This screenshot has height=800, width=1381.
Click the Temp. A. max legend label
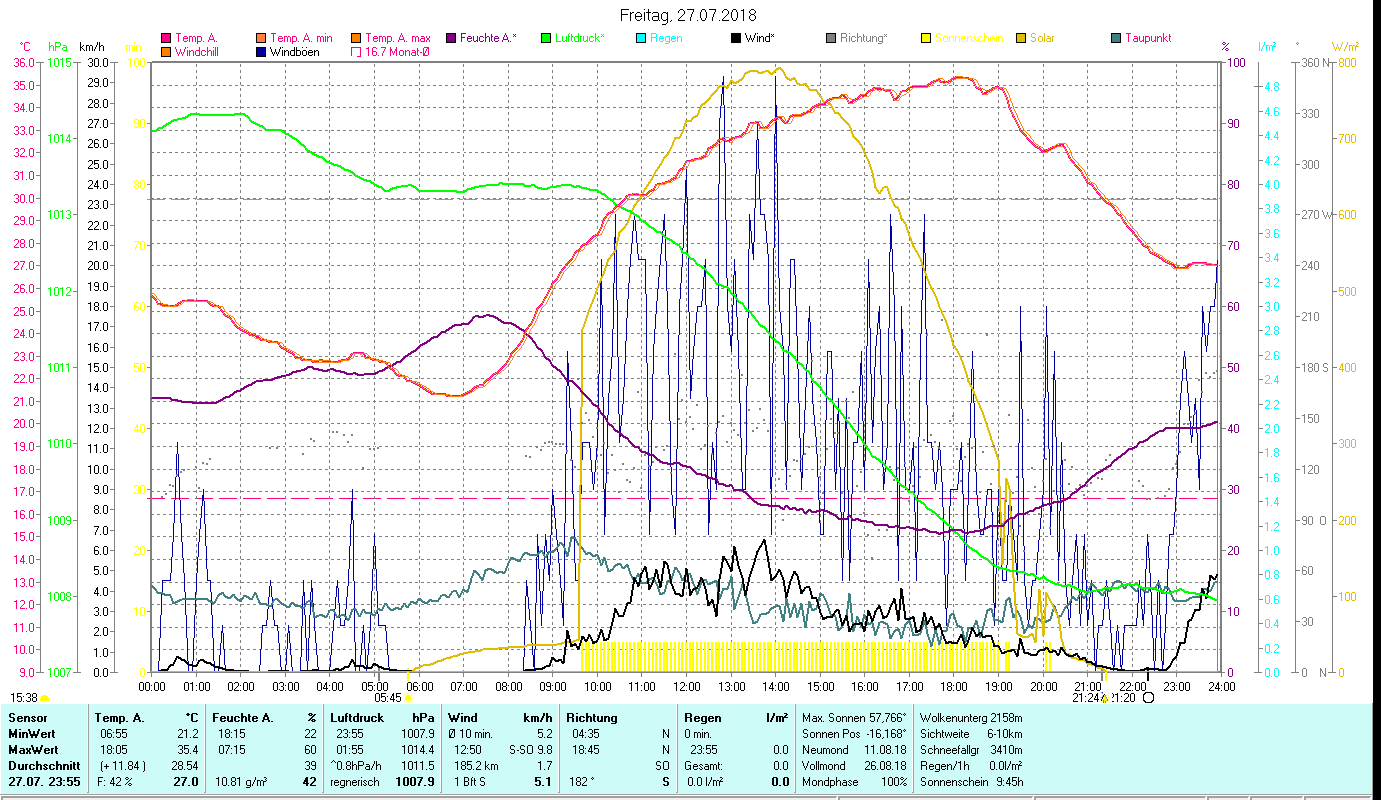coord(398,38)
